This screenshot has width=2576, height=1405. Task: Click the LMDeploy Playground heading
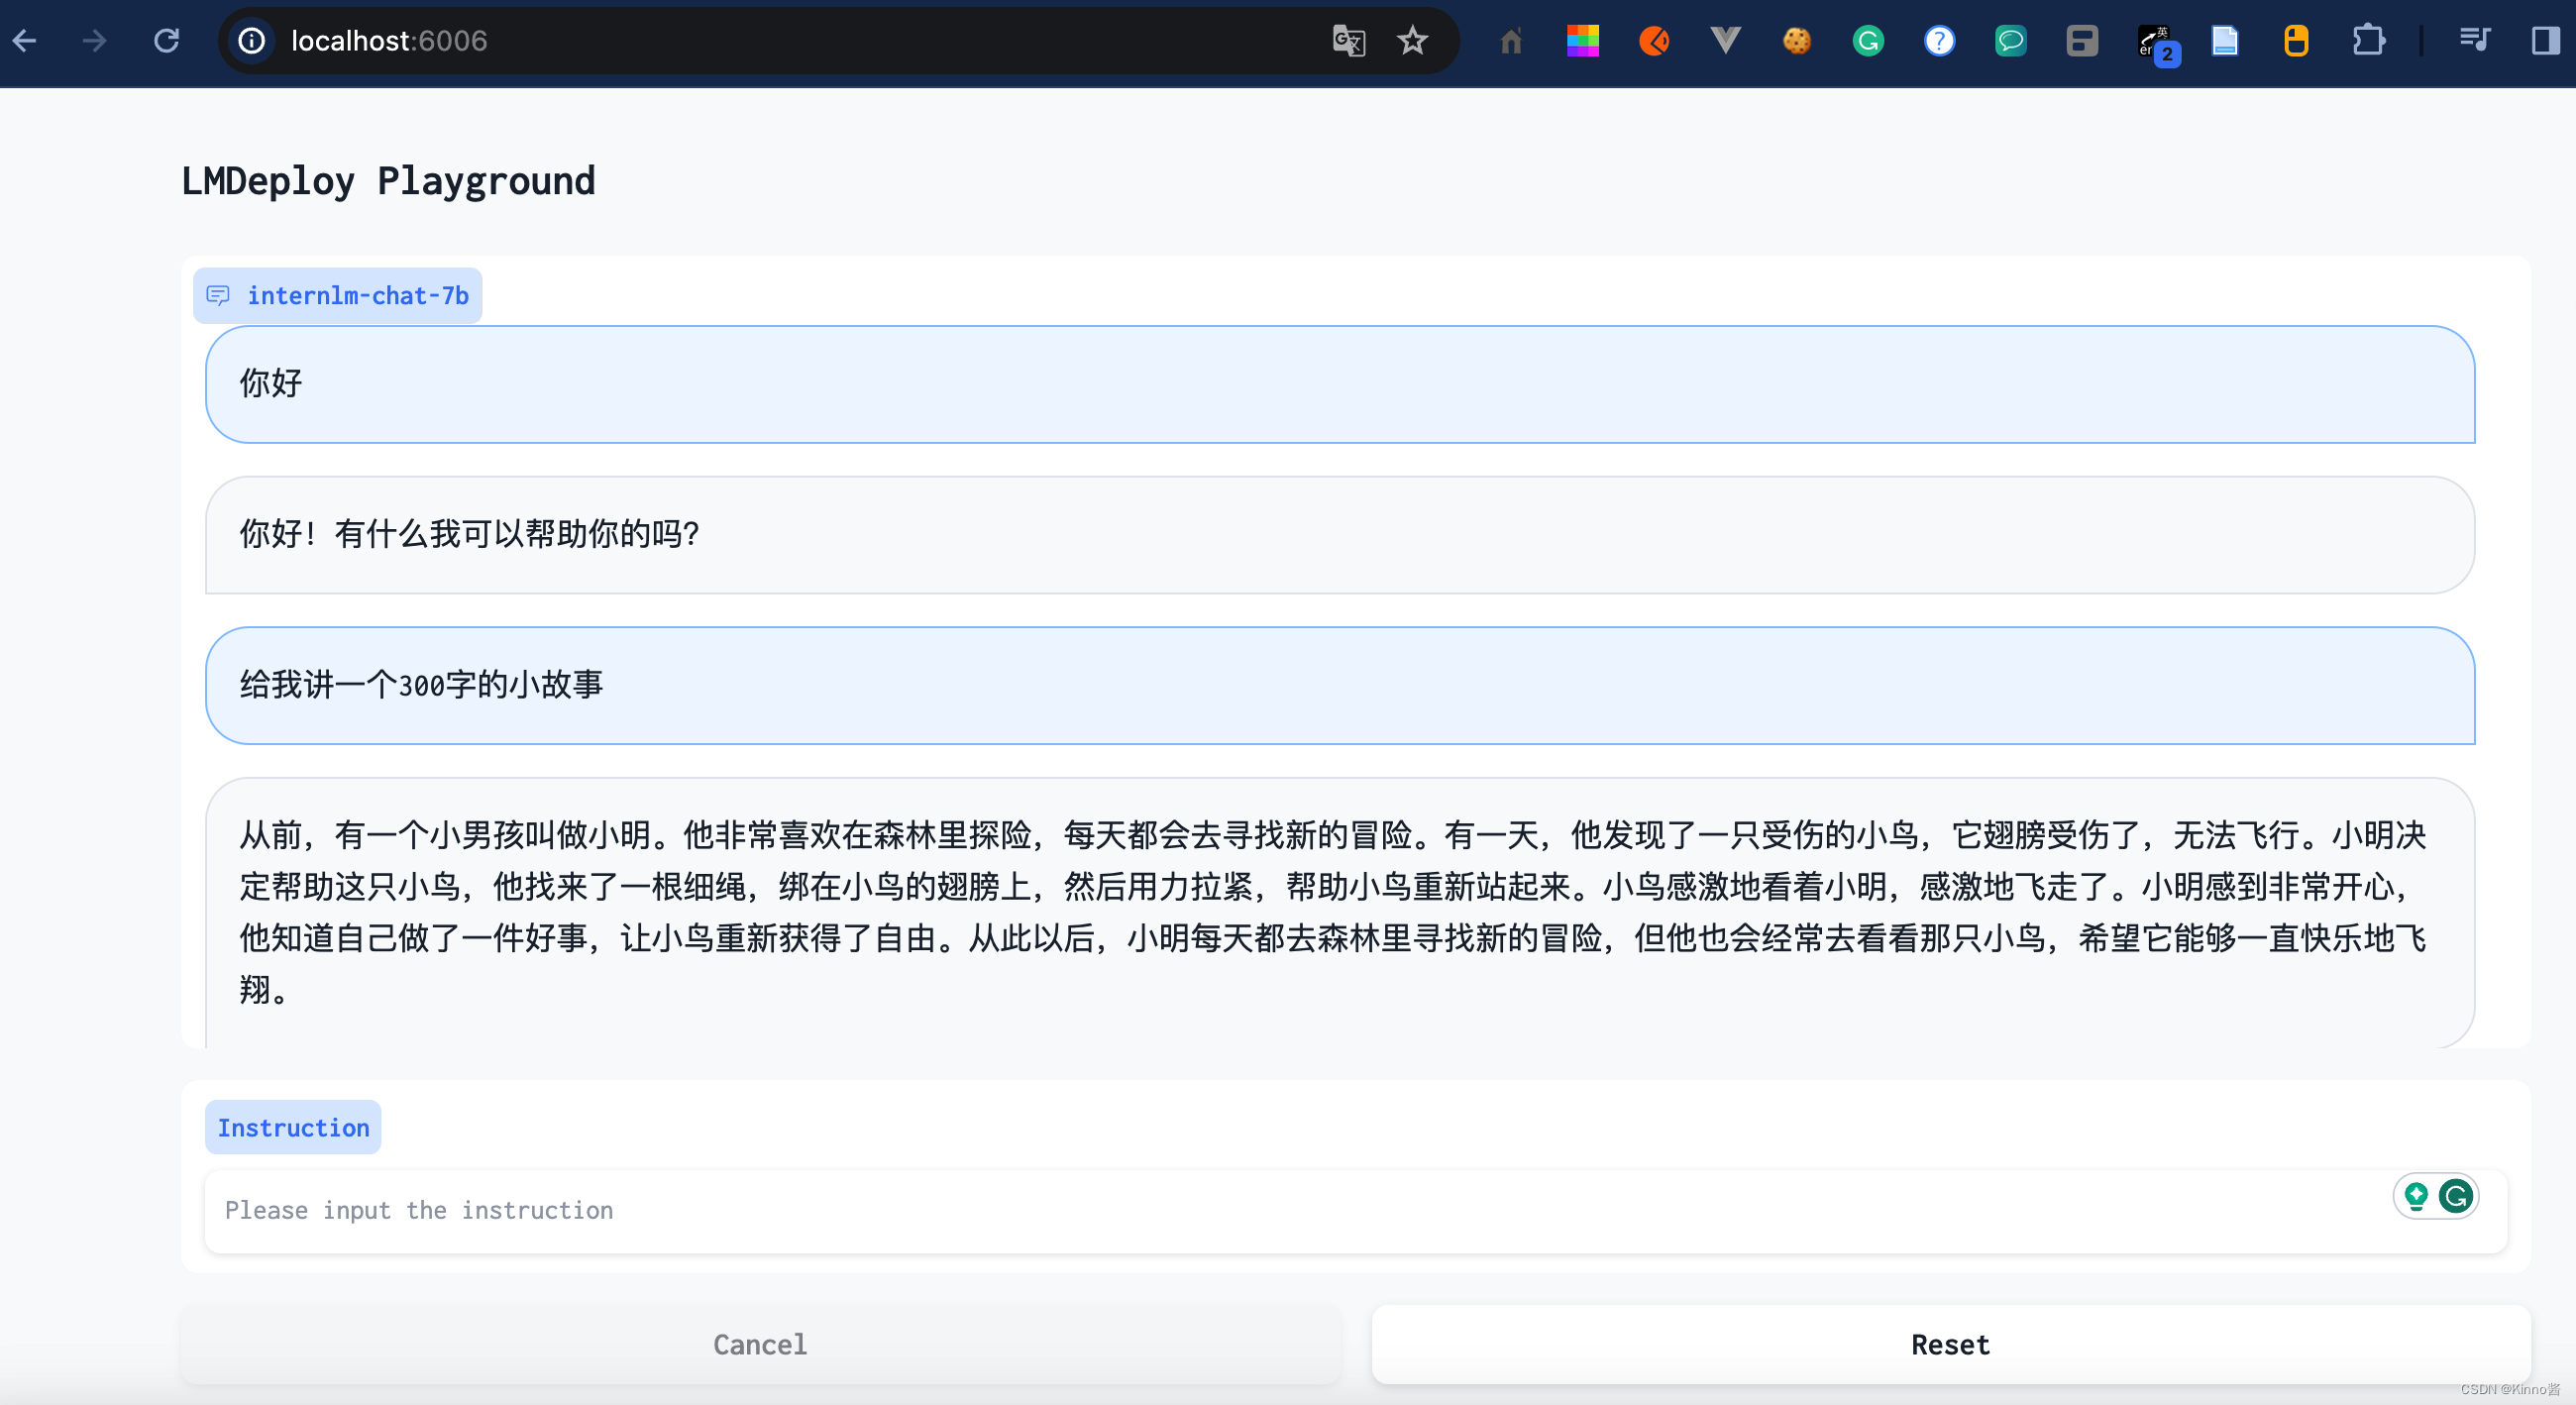(x=388, y=182)
